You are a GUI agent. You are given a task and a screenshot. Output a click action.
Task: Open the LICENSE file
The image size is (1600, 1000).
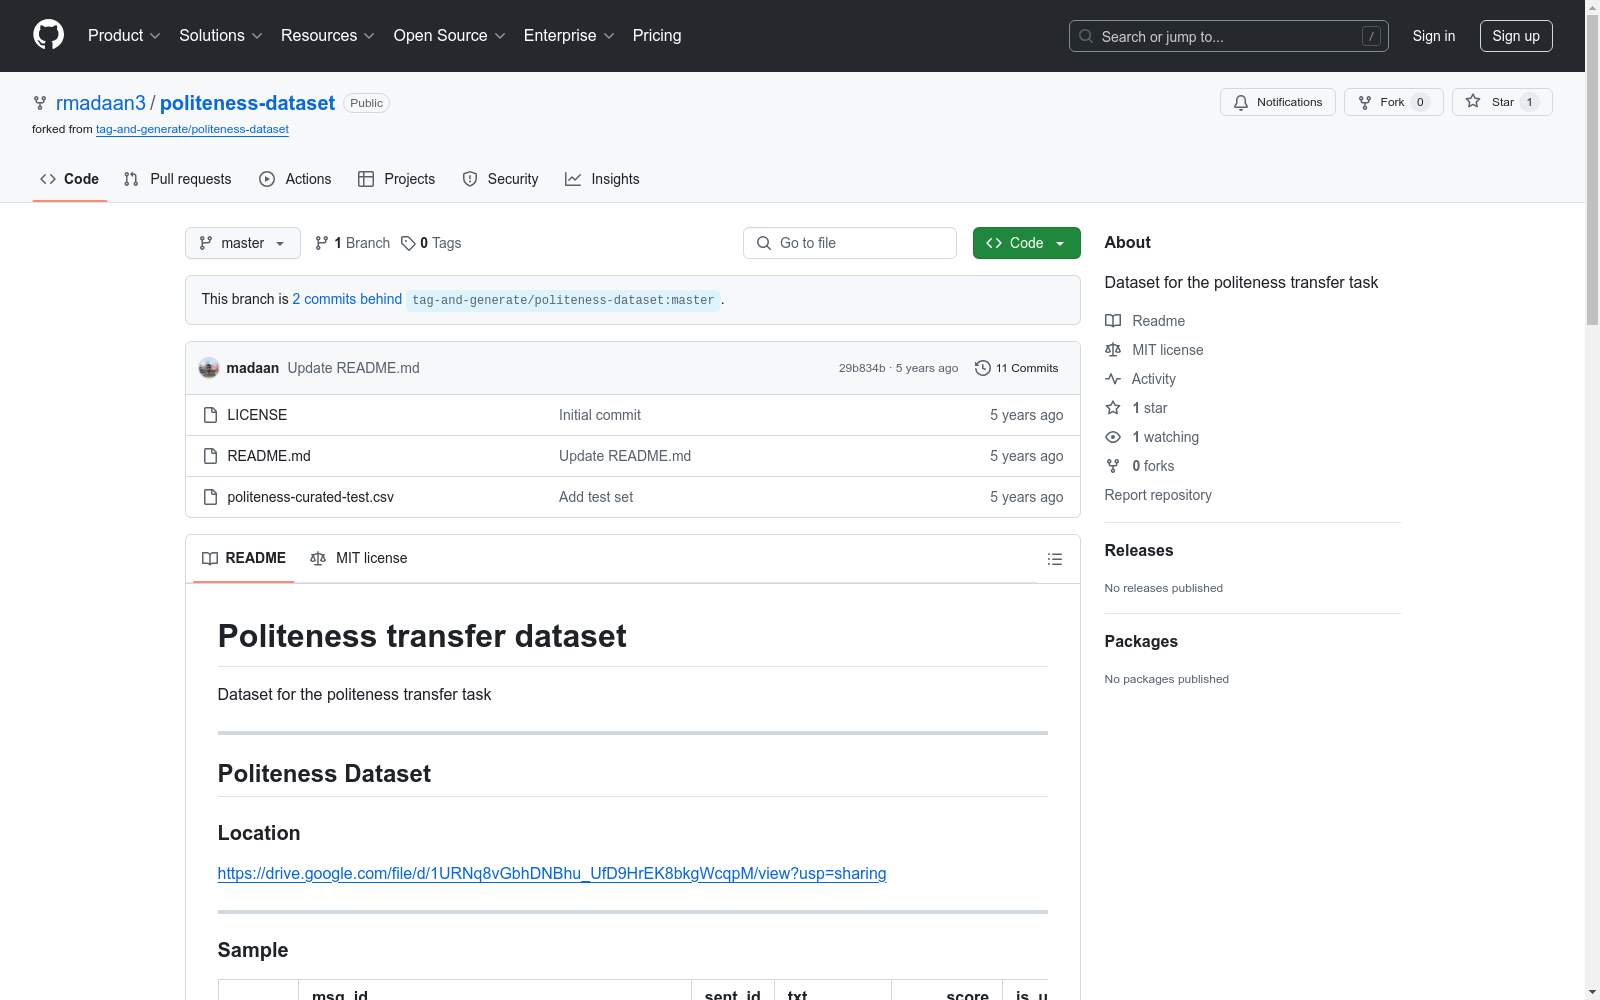[x=257, y=415]
